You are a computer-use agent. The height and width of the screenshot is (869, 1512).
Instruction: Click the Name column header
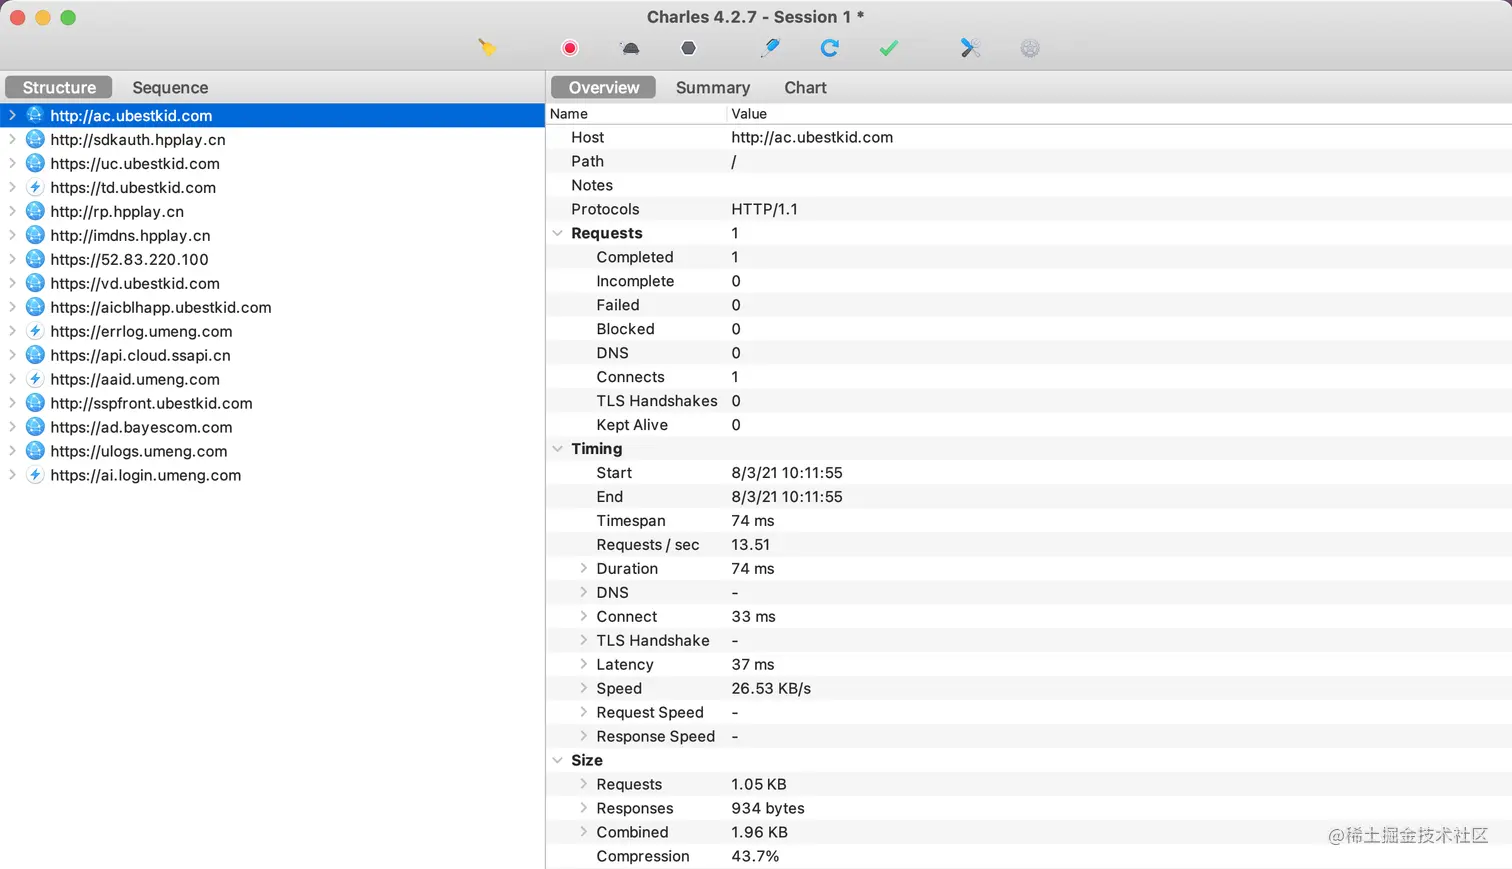(569, 114)
